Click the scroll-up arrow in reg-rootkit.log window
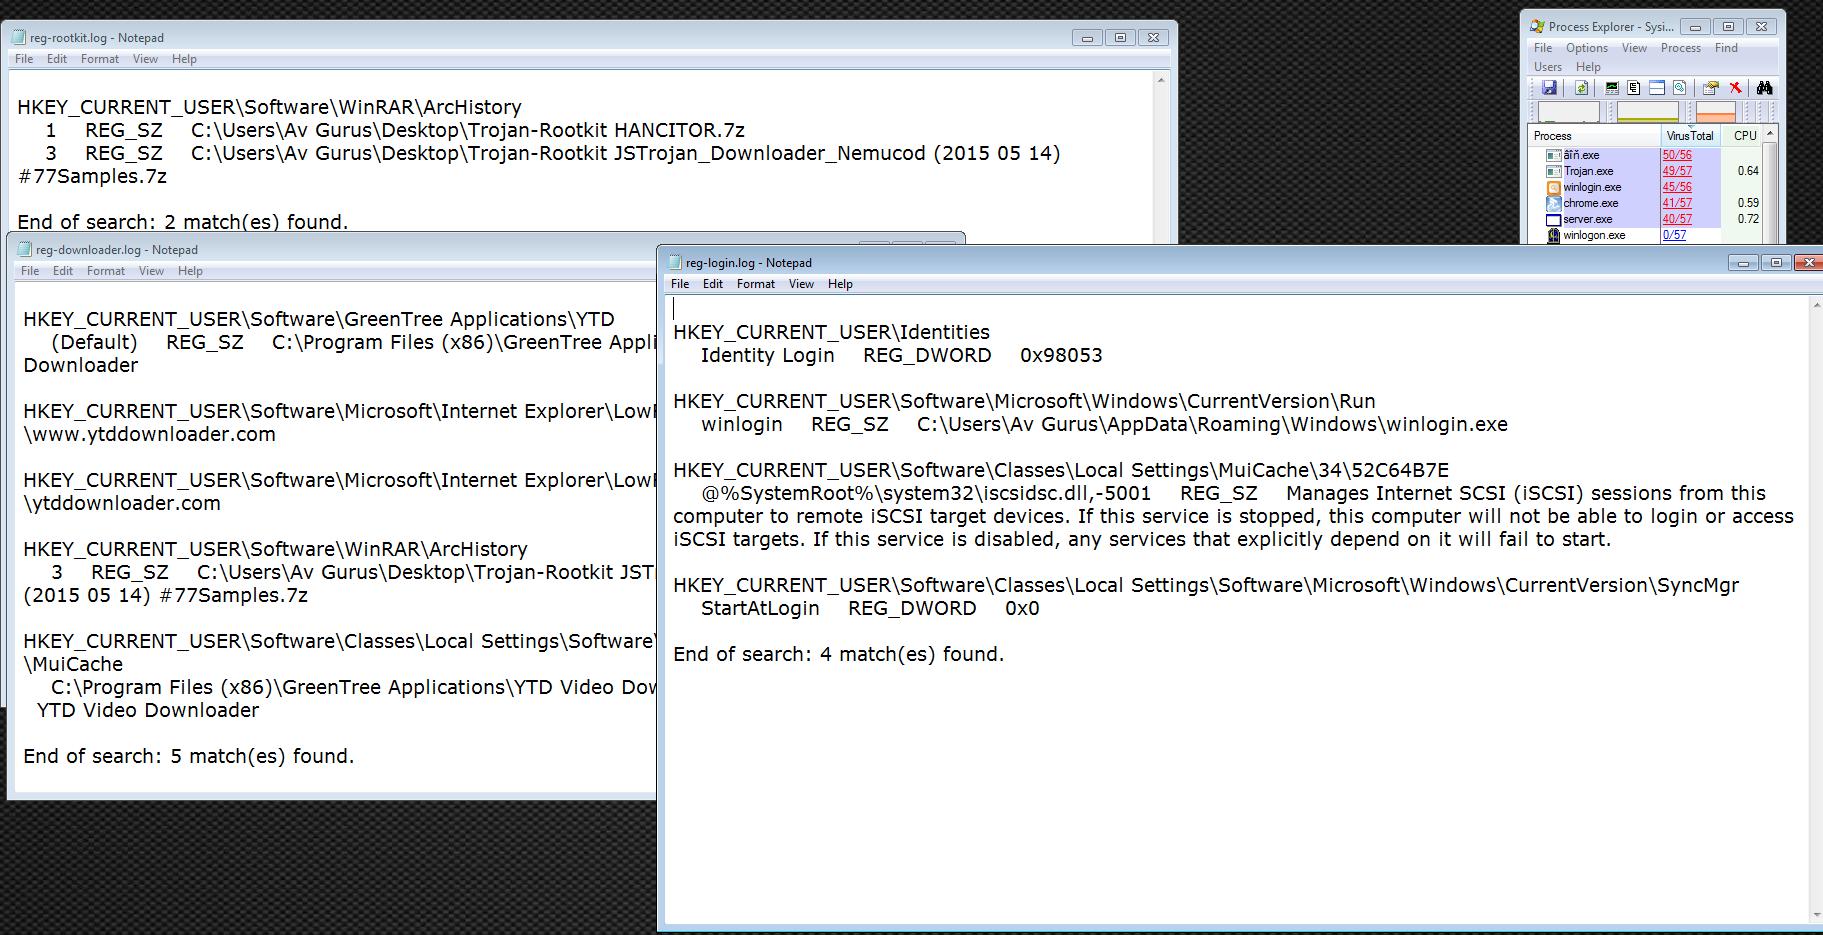Screen dimensions: 1823x935 tap(1161, 80)
